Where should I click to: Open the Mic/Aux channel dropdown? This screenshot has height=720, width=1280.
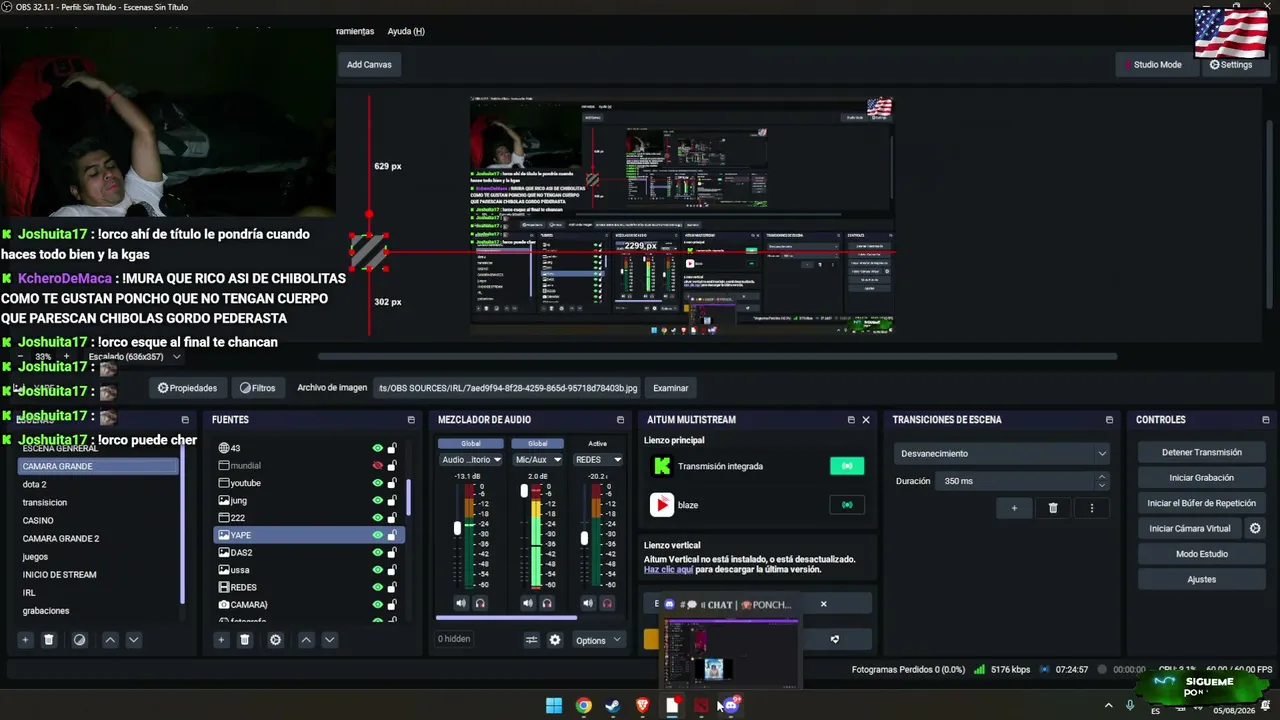tap(538, 460)
